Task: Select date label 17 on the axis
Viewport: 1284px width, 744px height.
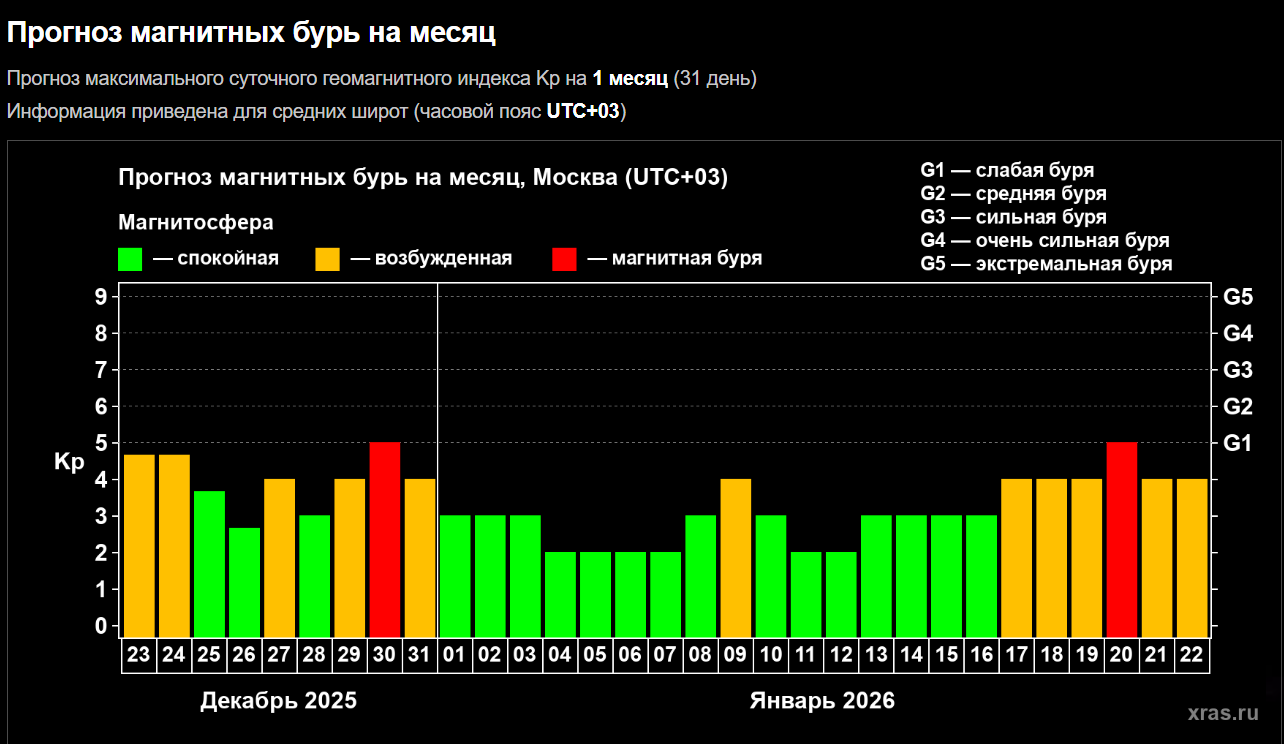Action: [x=1017, y=656]
